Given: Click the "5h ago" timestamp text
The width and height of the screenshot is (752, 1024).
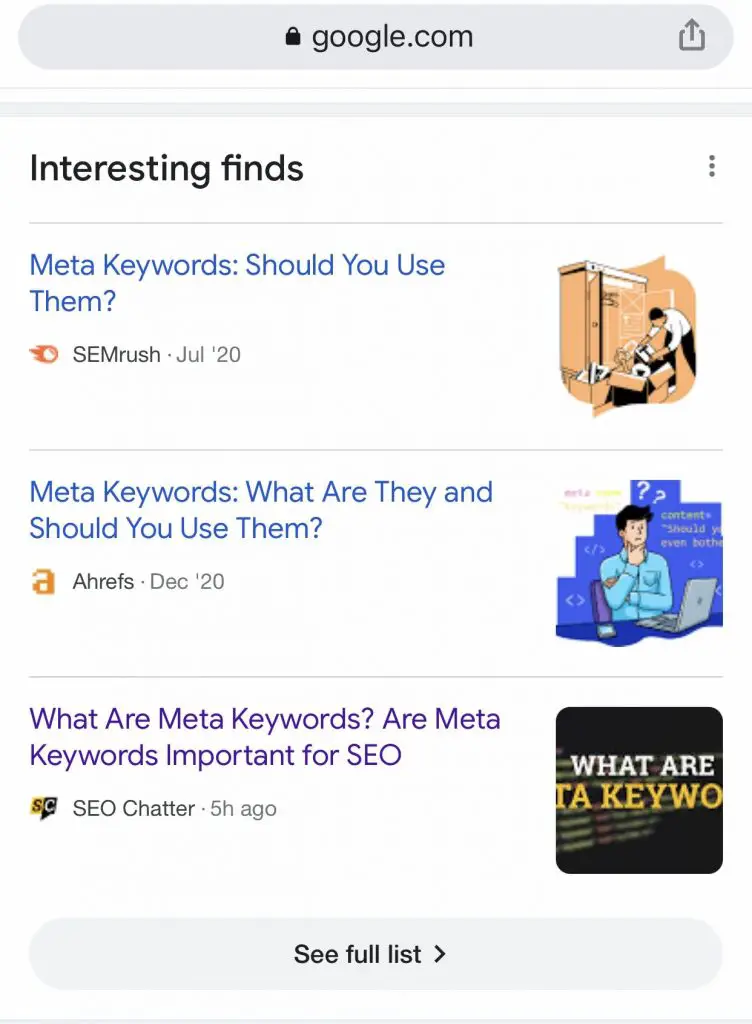Looking at the screenshot, I should 243,808.
